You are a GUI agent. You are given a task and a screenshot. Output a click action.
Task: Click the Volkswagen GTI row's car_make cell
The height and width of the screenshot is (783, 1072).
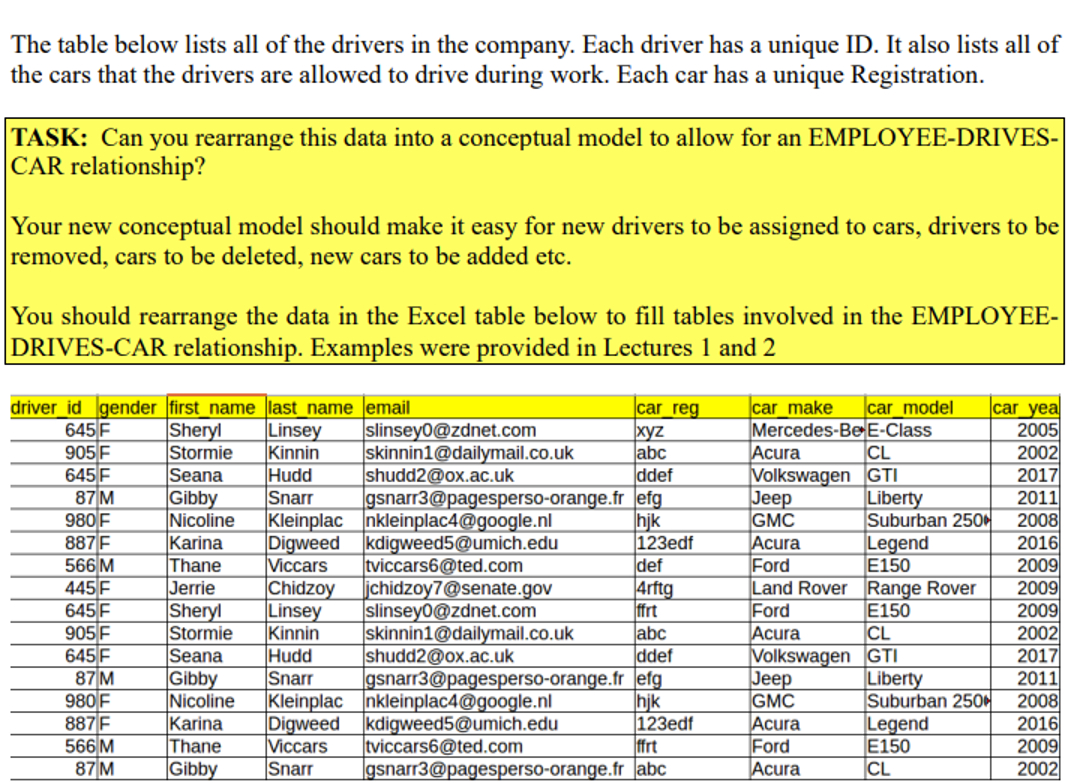(x=795, y=475)
